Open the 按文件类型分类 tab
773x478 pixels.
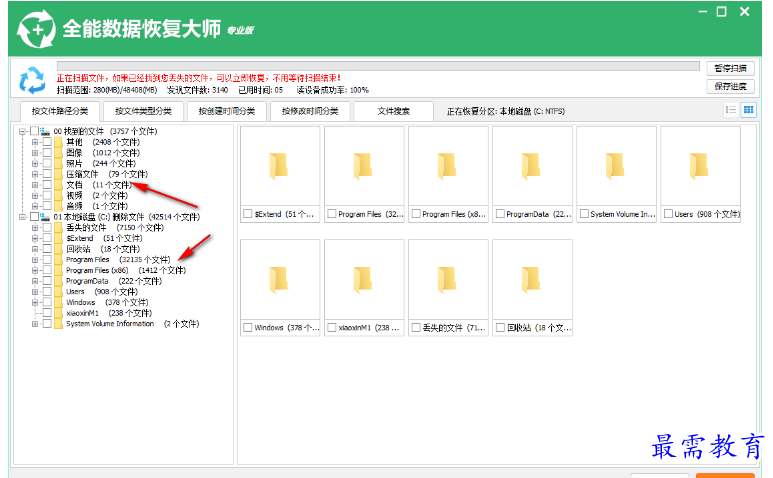[x=143, y=111]
